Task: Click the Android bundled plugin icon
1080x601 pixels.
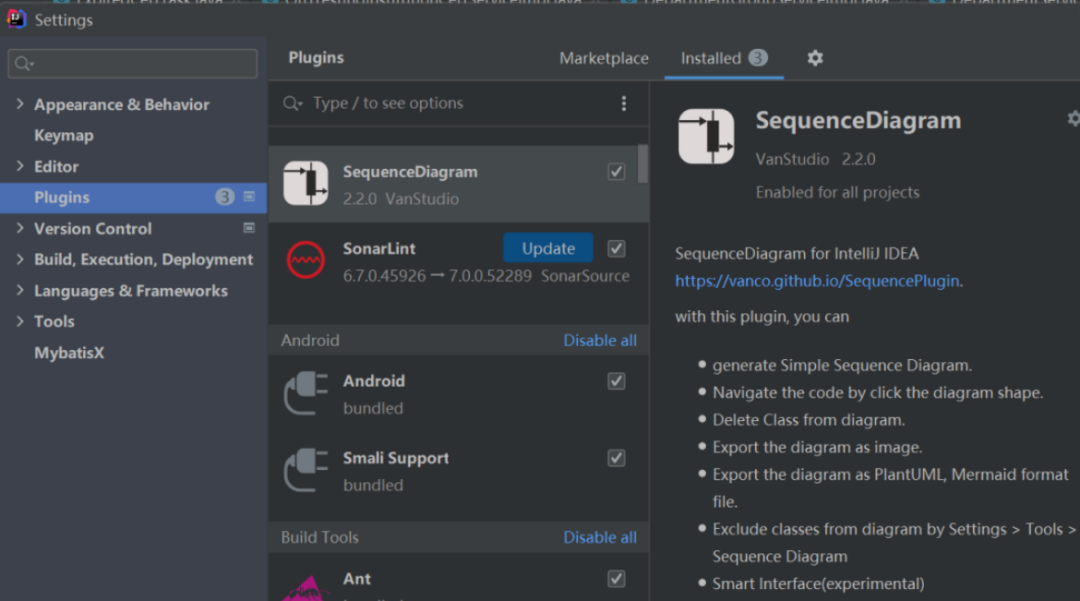Action: [x=305, y=393]
